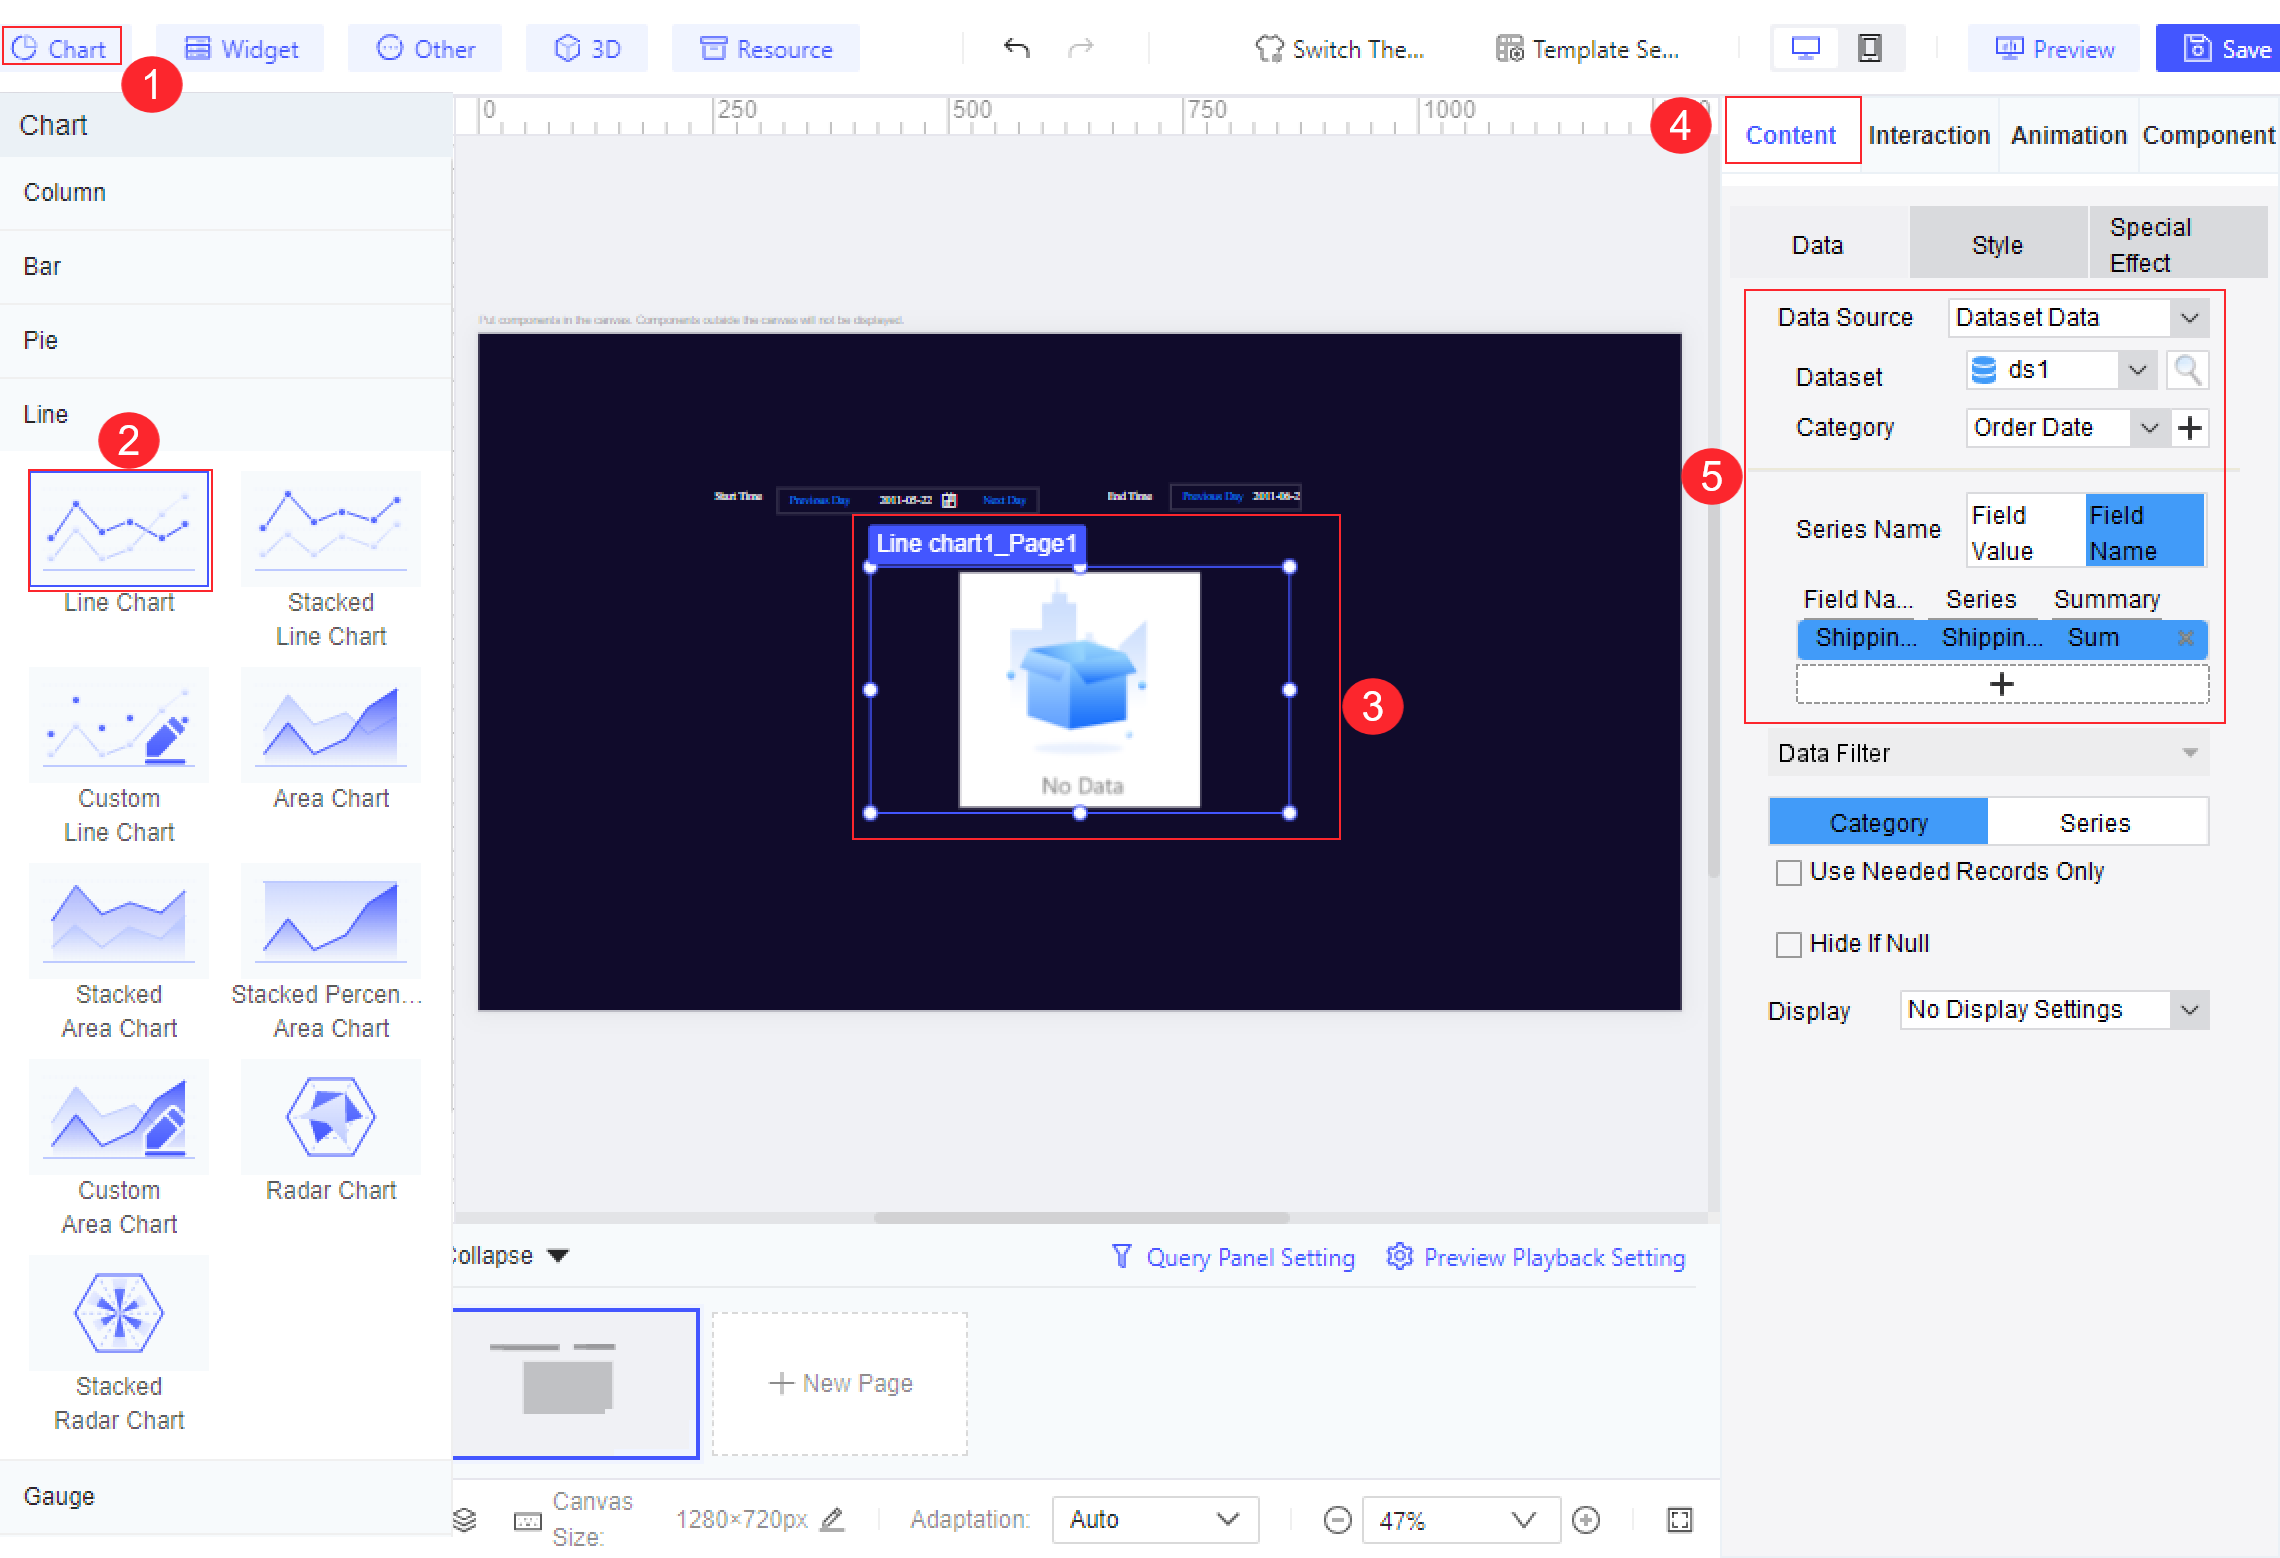Zoom out with minus circle icon
This screenshot has height=1558, width=2280.
(1337, 1520)
